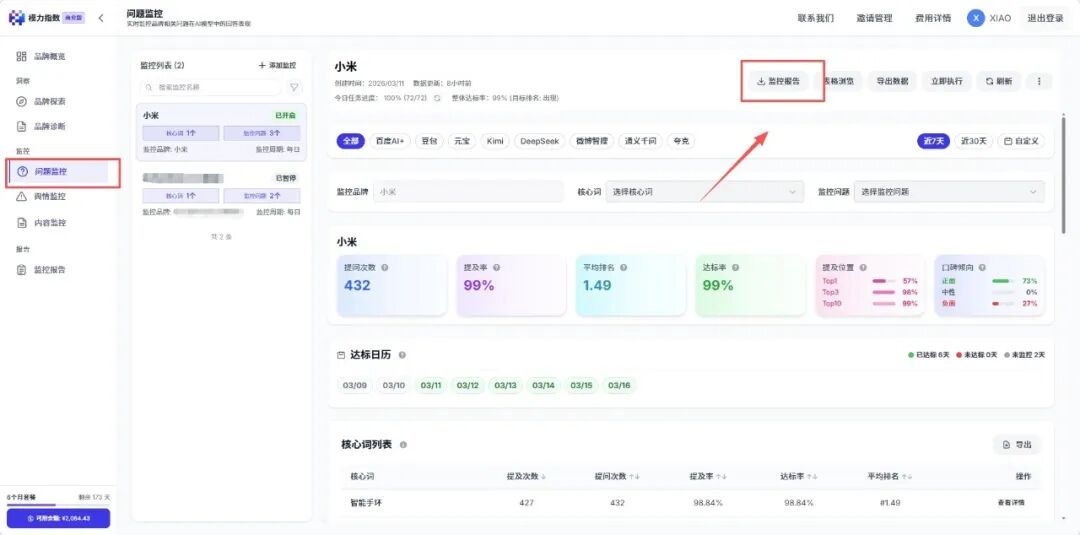Click refresh icon beside 今日任务进度
This screenshot has width=1080, height=535.
[437, 98]
